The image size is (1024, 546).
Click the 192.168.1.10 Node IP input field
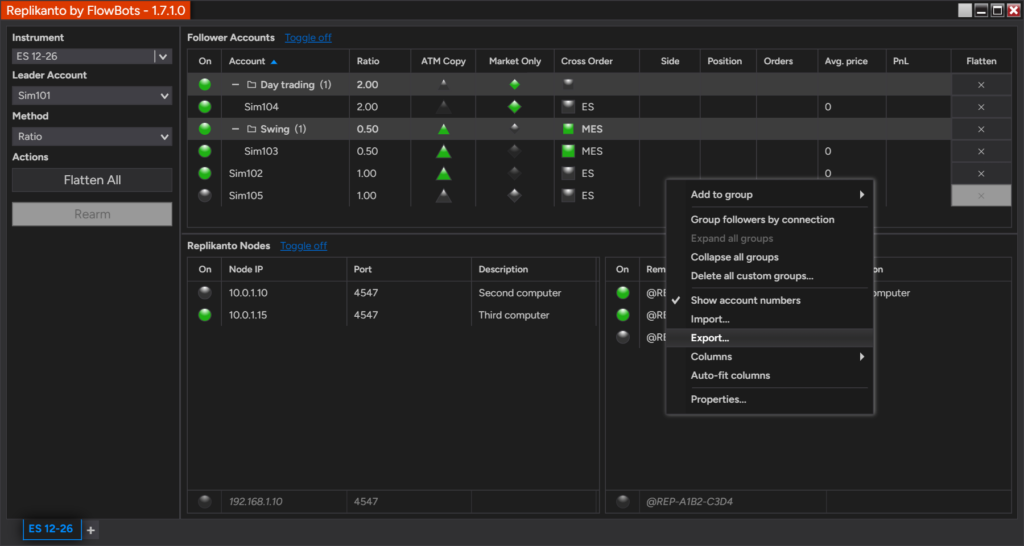coord(284,502)
